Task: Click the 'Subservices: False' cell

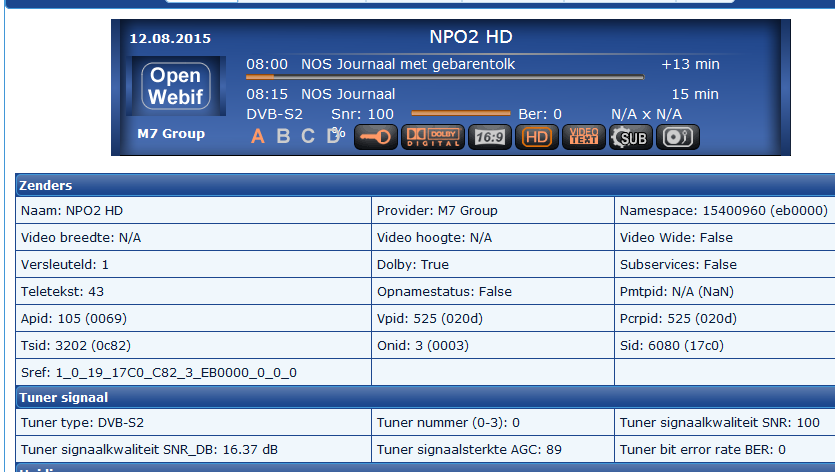Action: coord(725,265)
